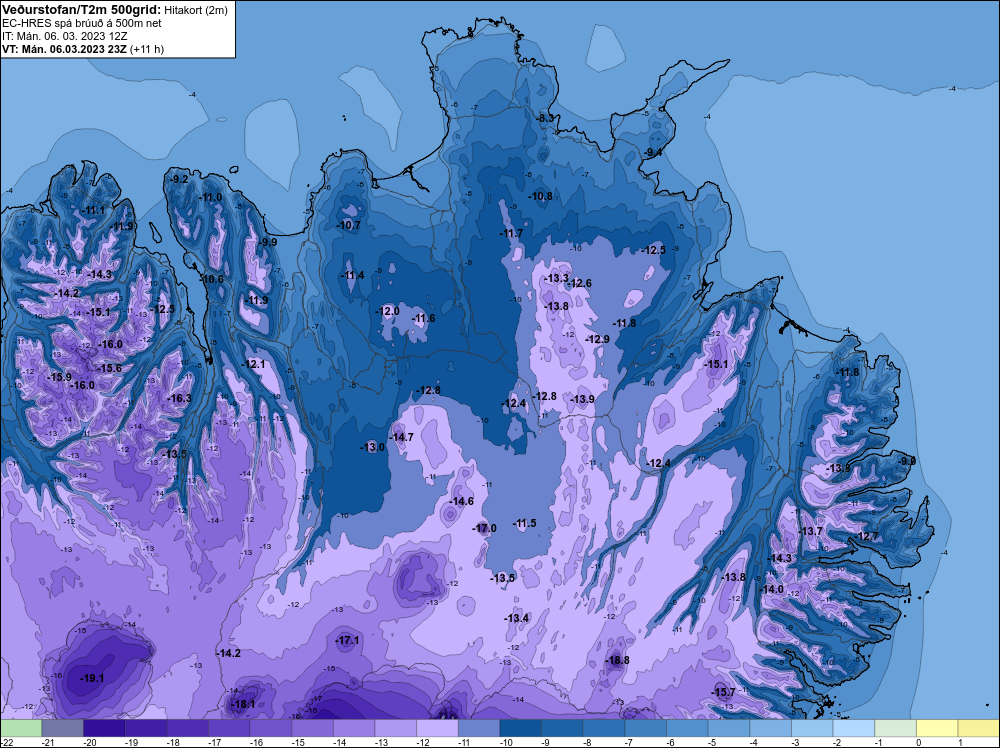
Task: Click the -10.7 temperature value
Action: [x=349, y=225]
